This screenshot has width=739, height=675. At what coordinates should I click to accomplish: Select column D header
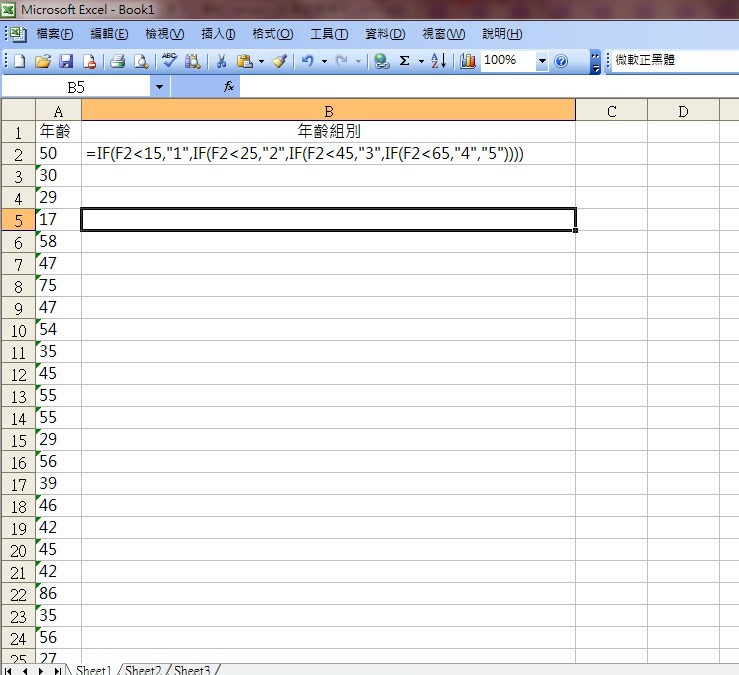(683, 111)
